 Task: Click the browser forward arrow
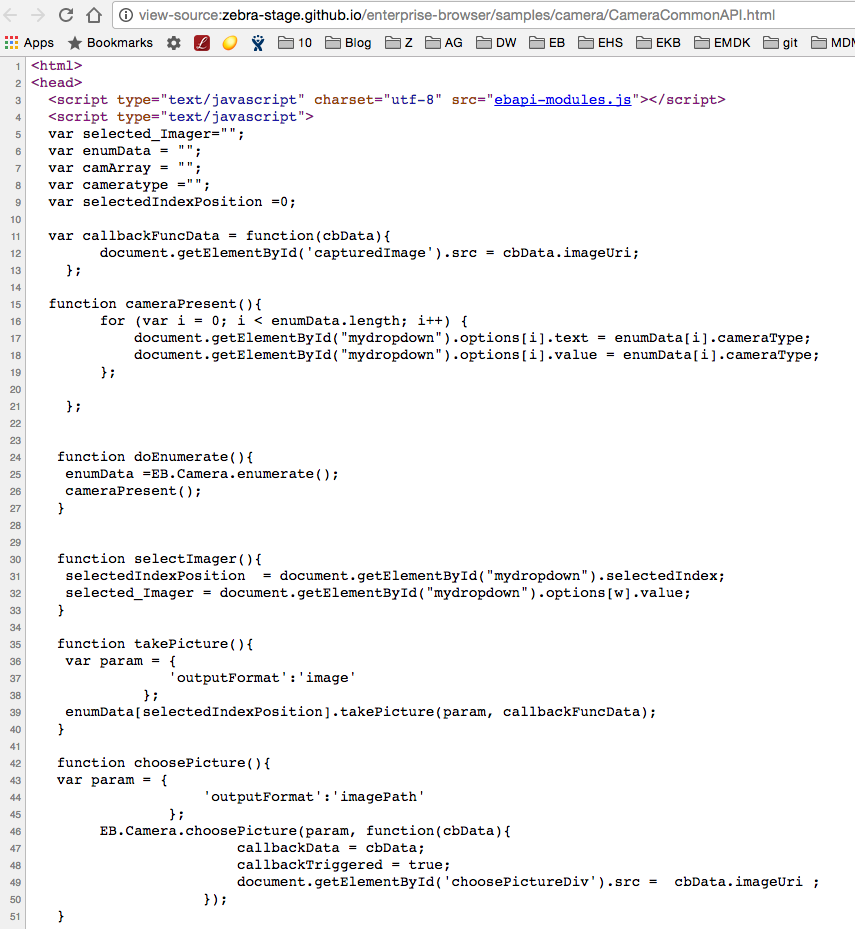[x=37, y=15]
